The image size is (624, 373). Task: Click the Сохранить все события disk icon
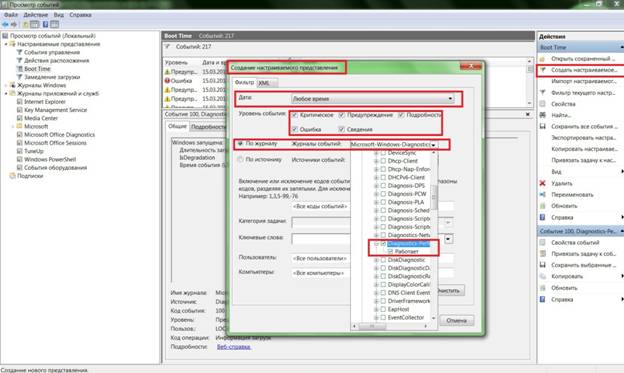tap(542, 126)
